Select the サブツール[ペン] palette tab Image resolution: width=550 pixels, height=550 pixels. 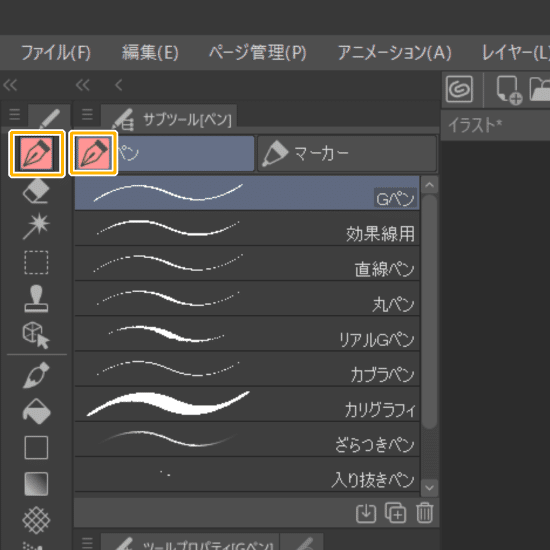tap(169, 118)
